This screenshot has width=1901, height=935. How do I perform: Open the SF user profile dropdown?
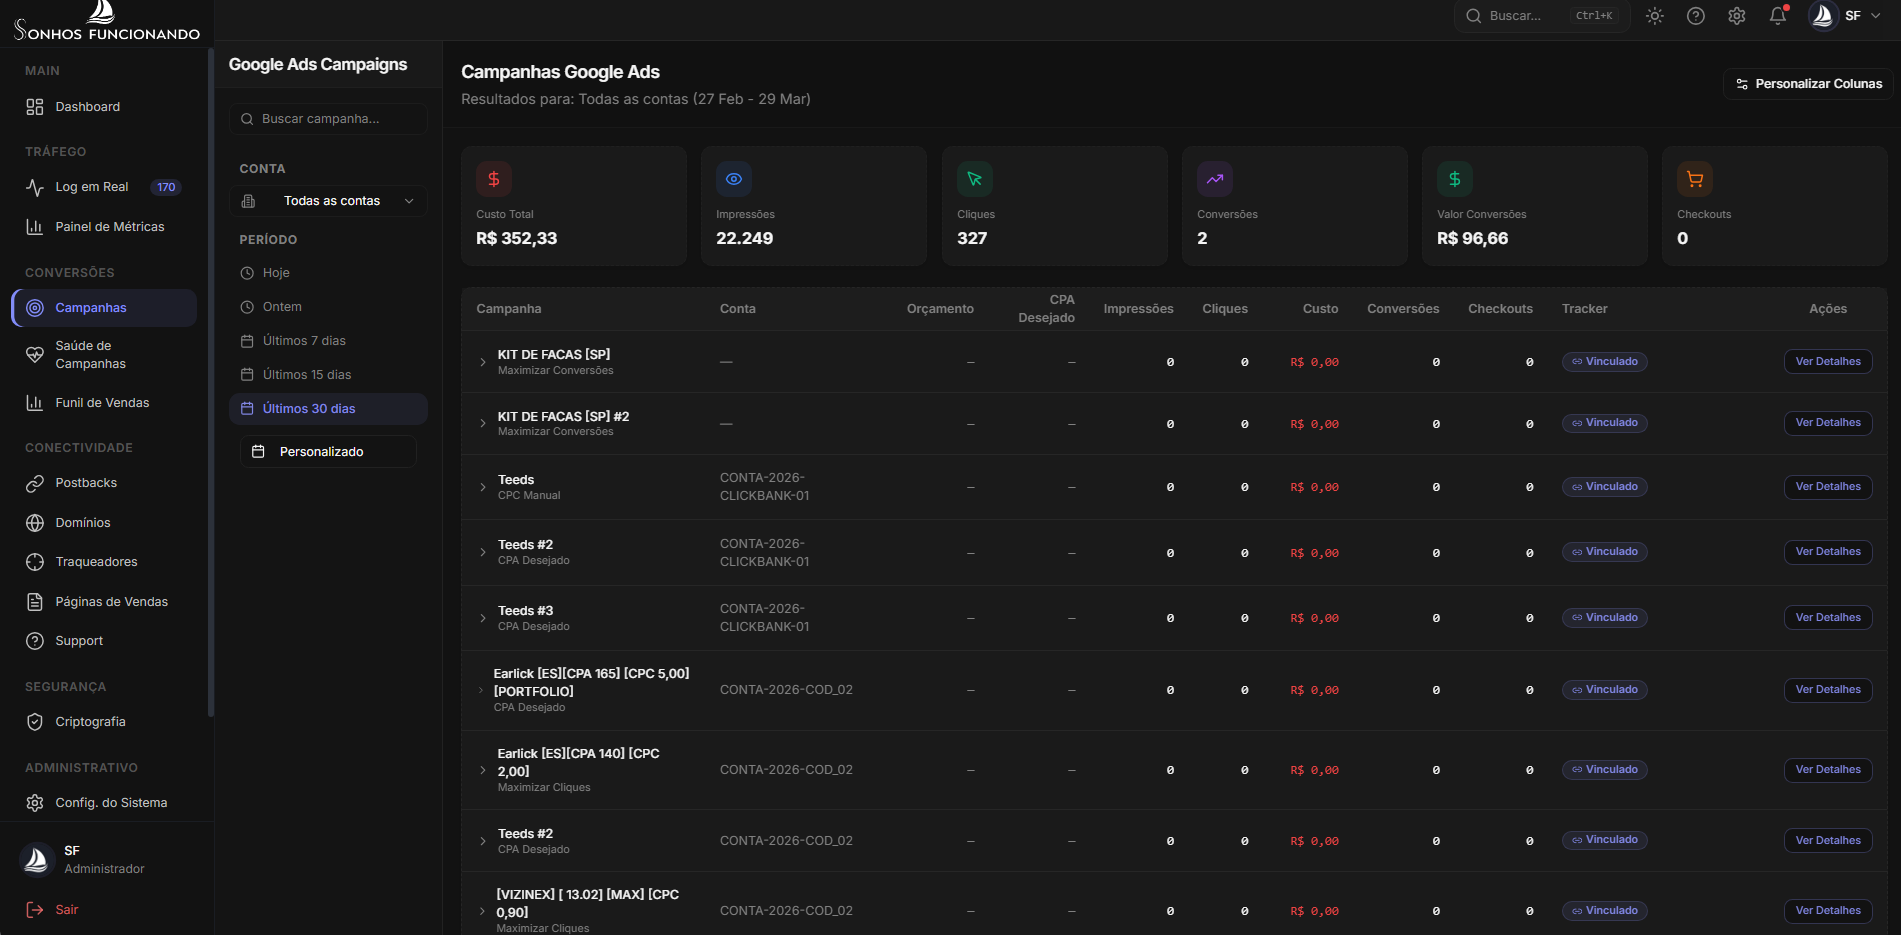1846,16
